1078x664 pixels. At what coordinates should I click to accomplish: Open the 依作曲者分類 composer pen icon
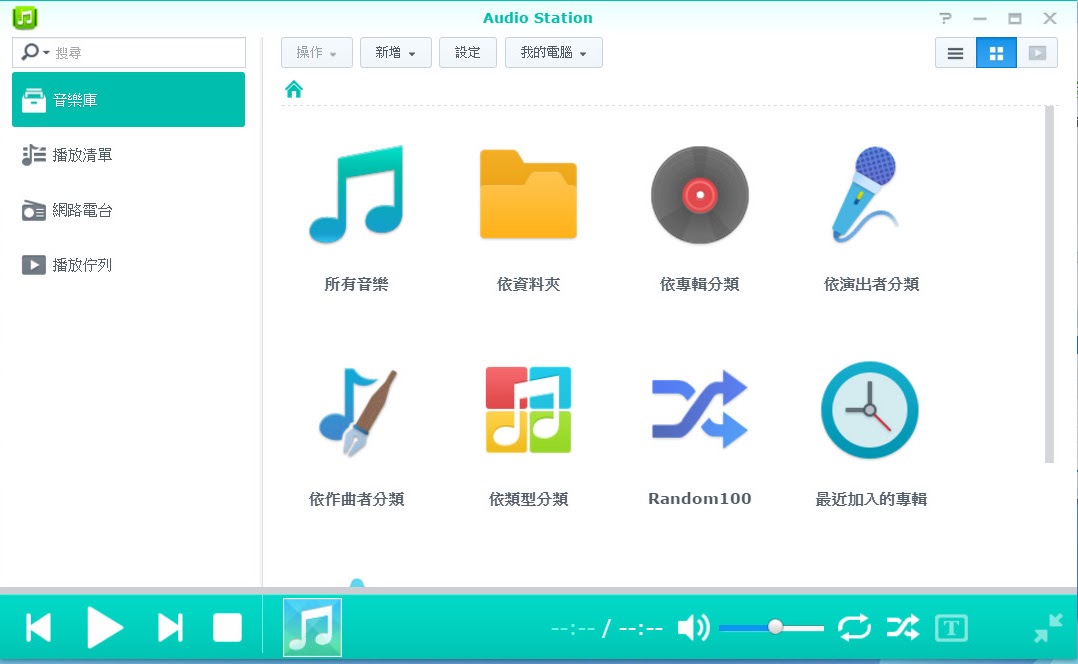[x=358, y=412]
